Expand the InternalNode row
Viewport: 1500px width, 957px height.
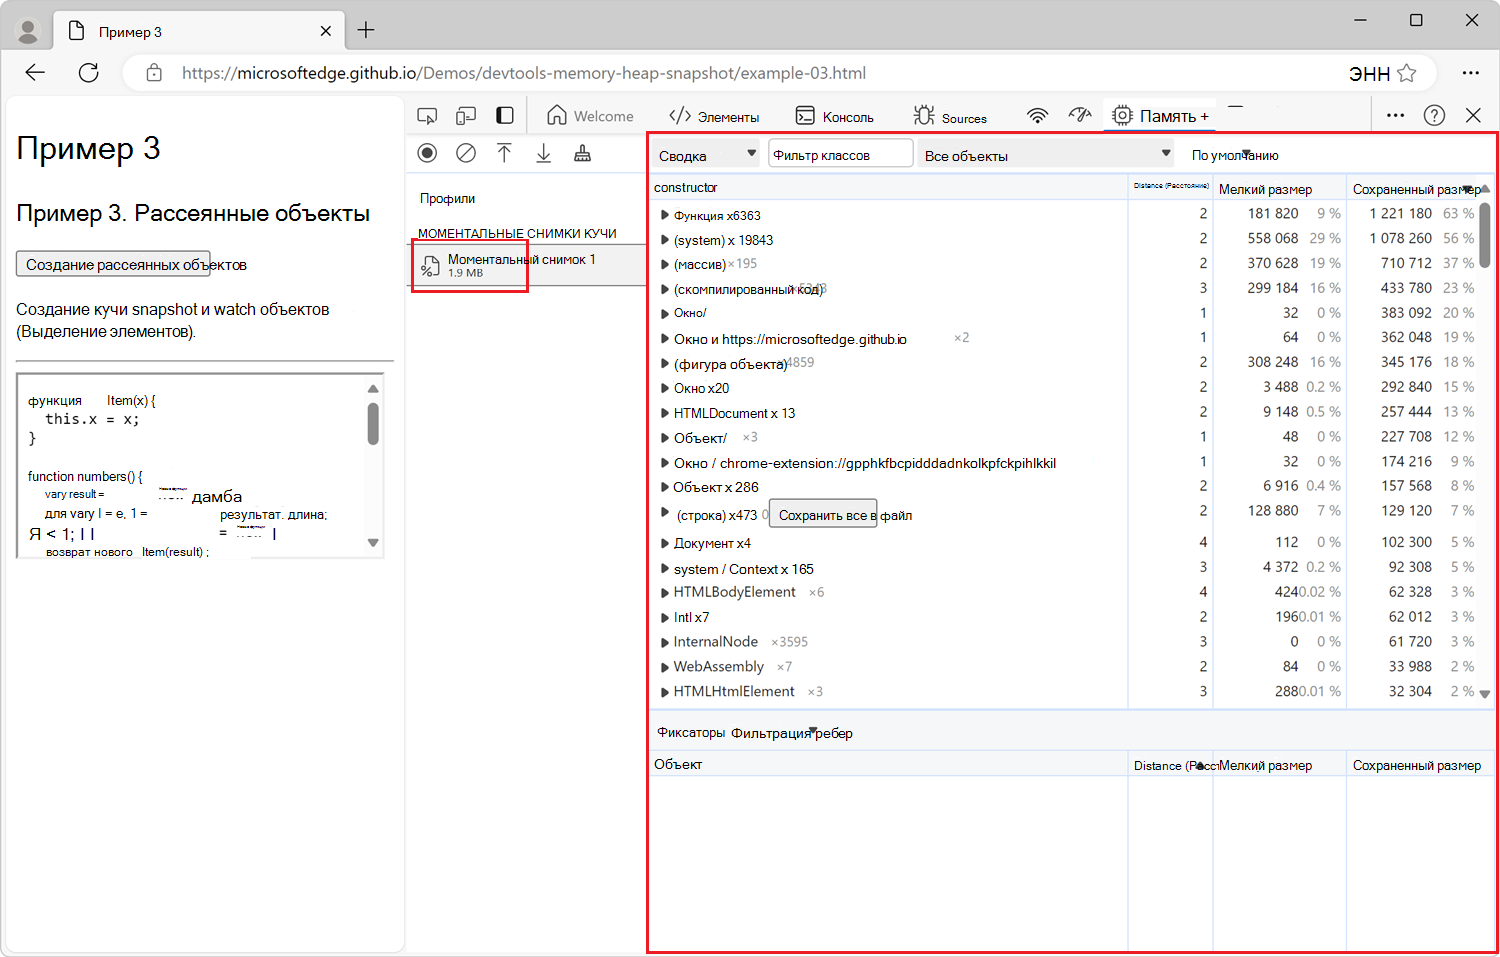665,642
